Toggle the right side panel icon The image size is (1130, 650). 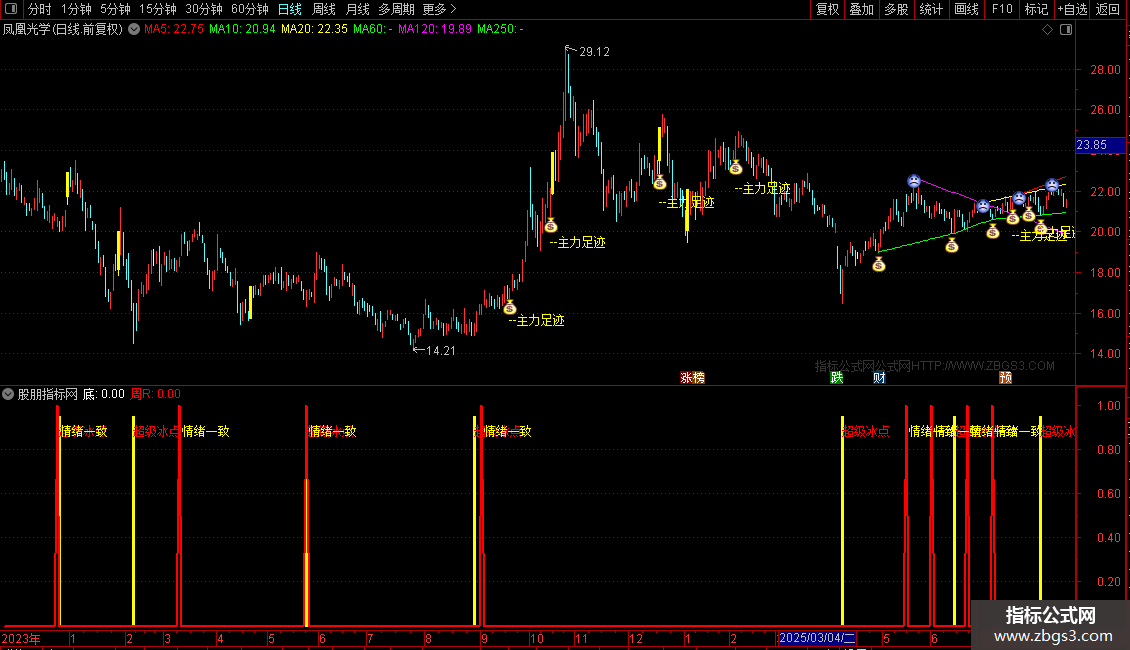[x=1066, y=30]
